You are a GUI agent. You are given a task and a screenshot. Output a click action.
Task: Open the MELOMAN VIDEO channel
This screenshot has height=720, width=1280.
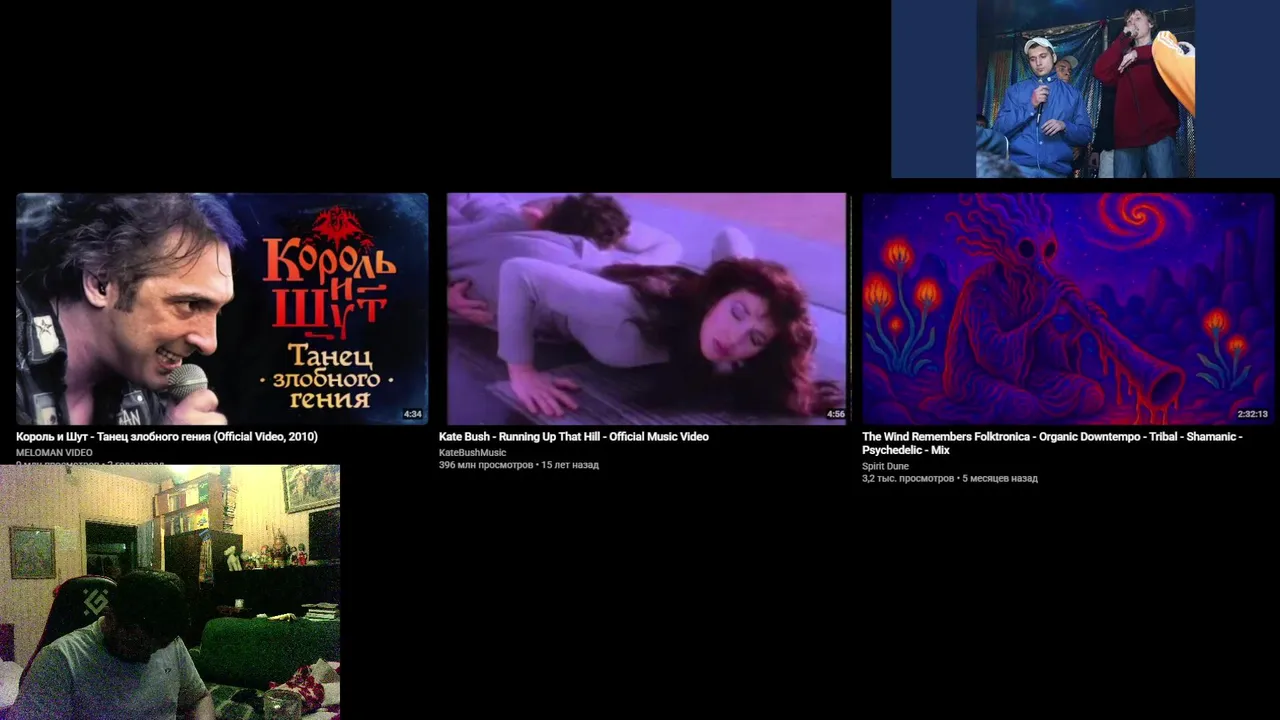54,453
